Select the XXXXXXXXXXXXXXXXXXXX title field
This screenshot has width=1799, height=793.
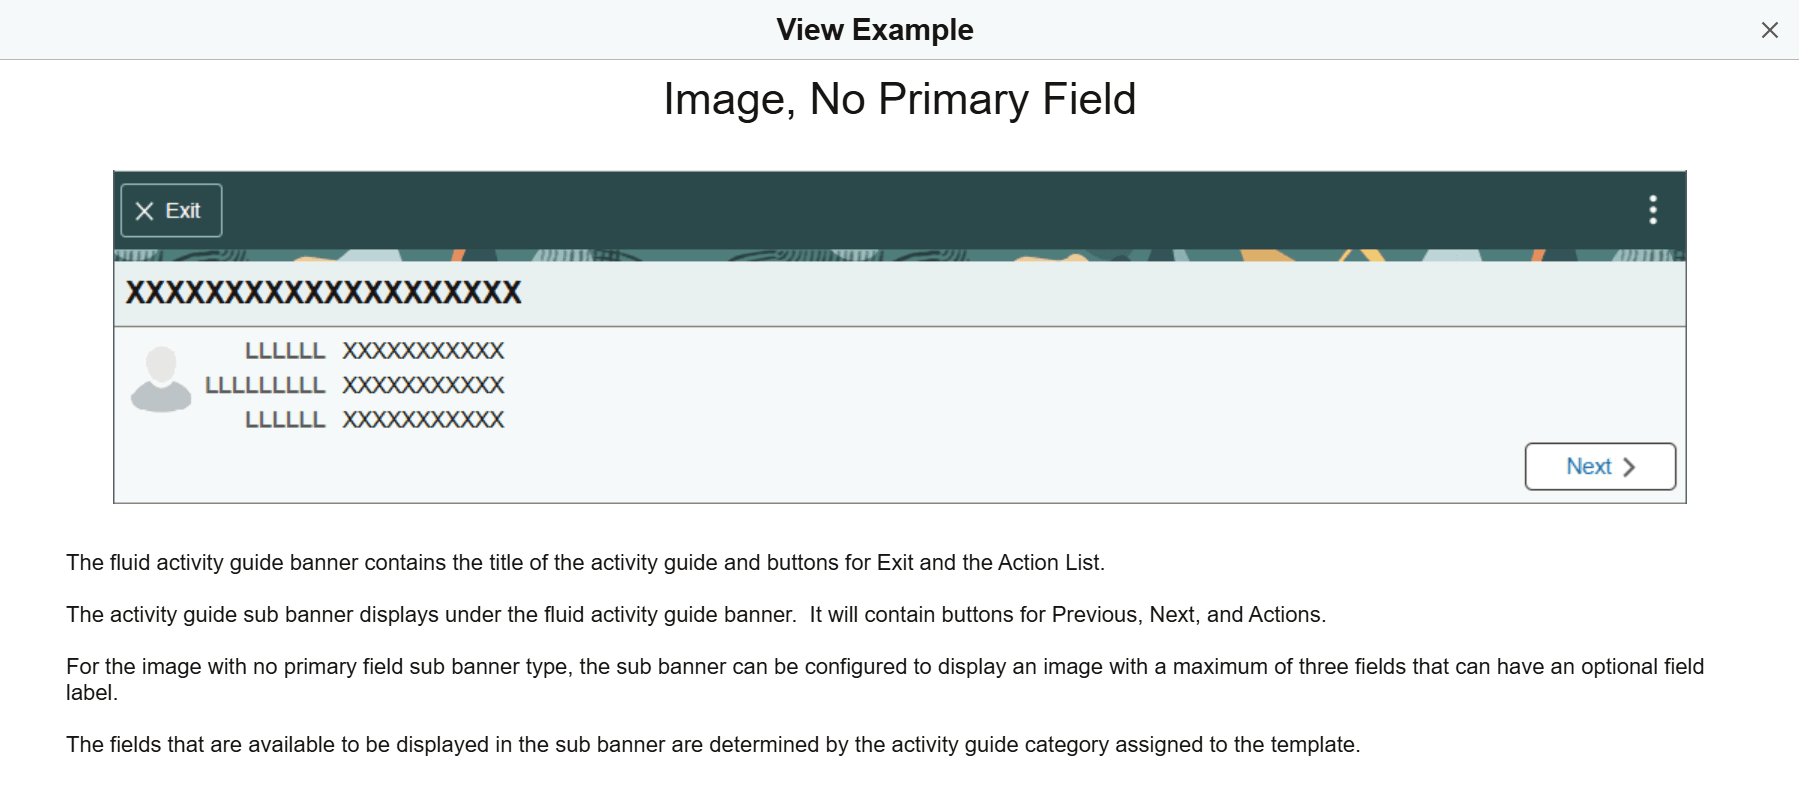[324, 293]
